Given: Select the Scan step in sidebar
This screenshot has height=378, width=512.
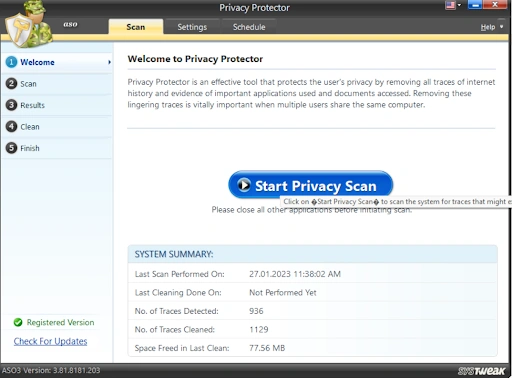Looking at the screenshot, I should (x=57, y=84).
